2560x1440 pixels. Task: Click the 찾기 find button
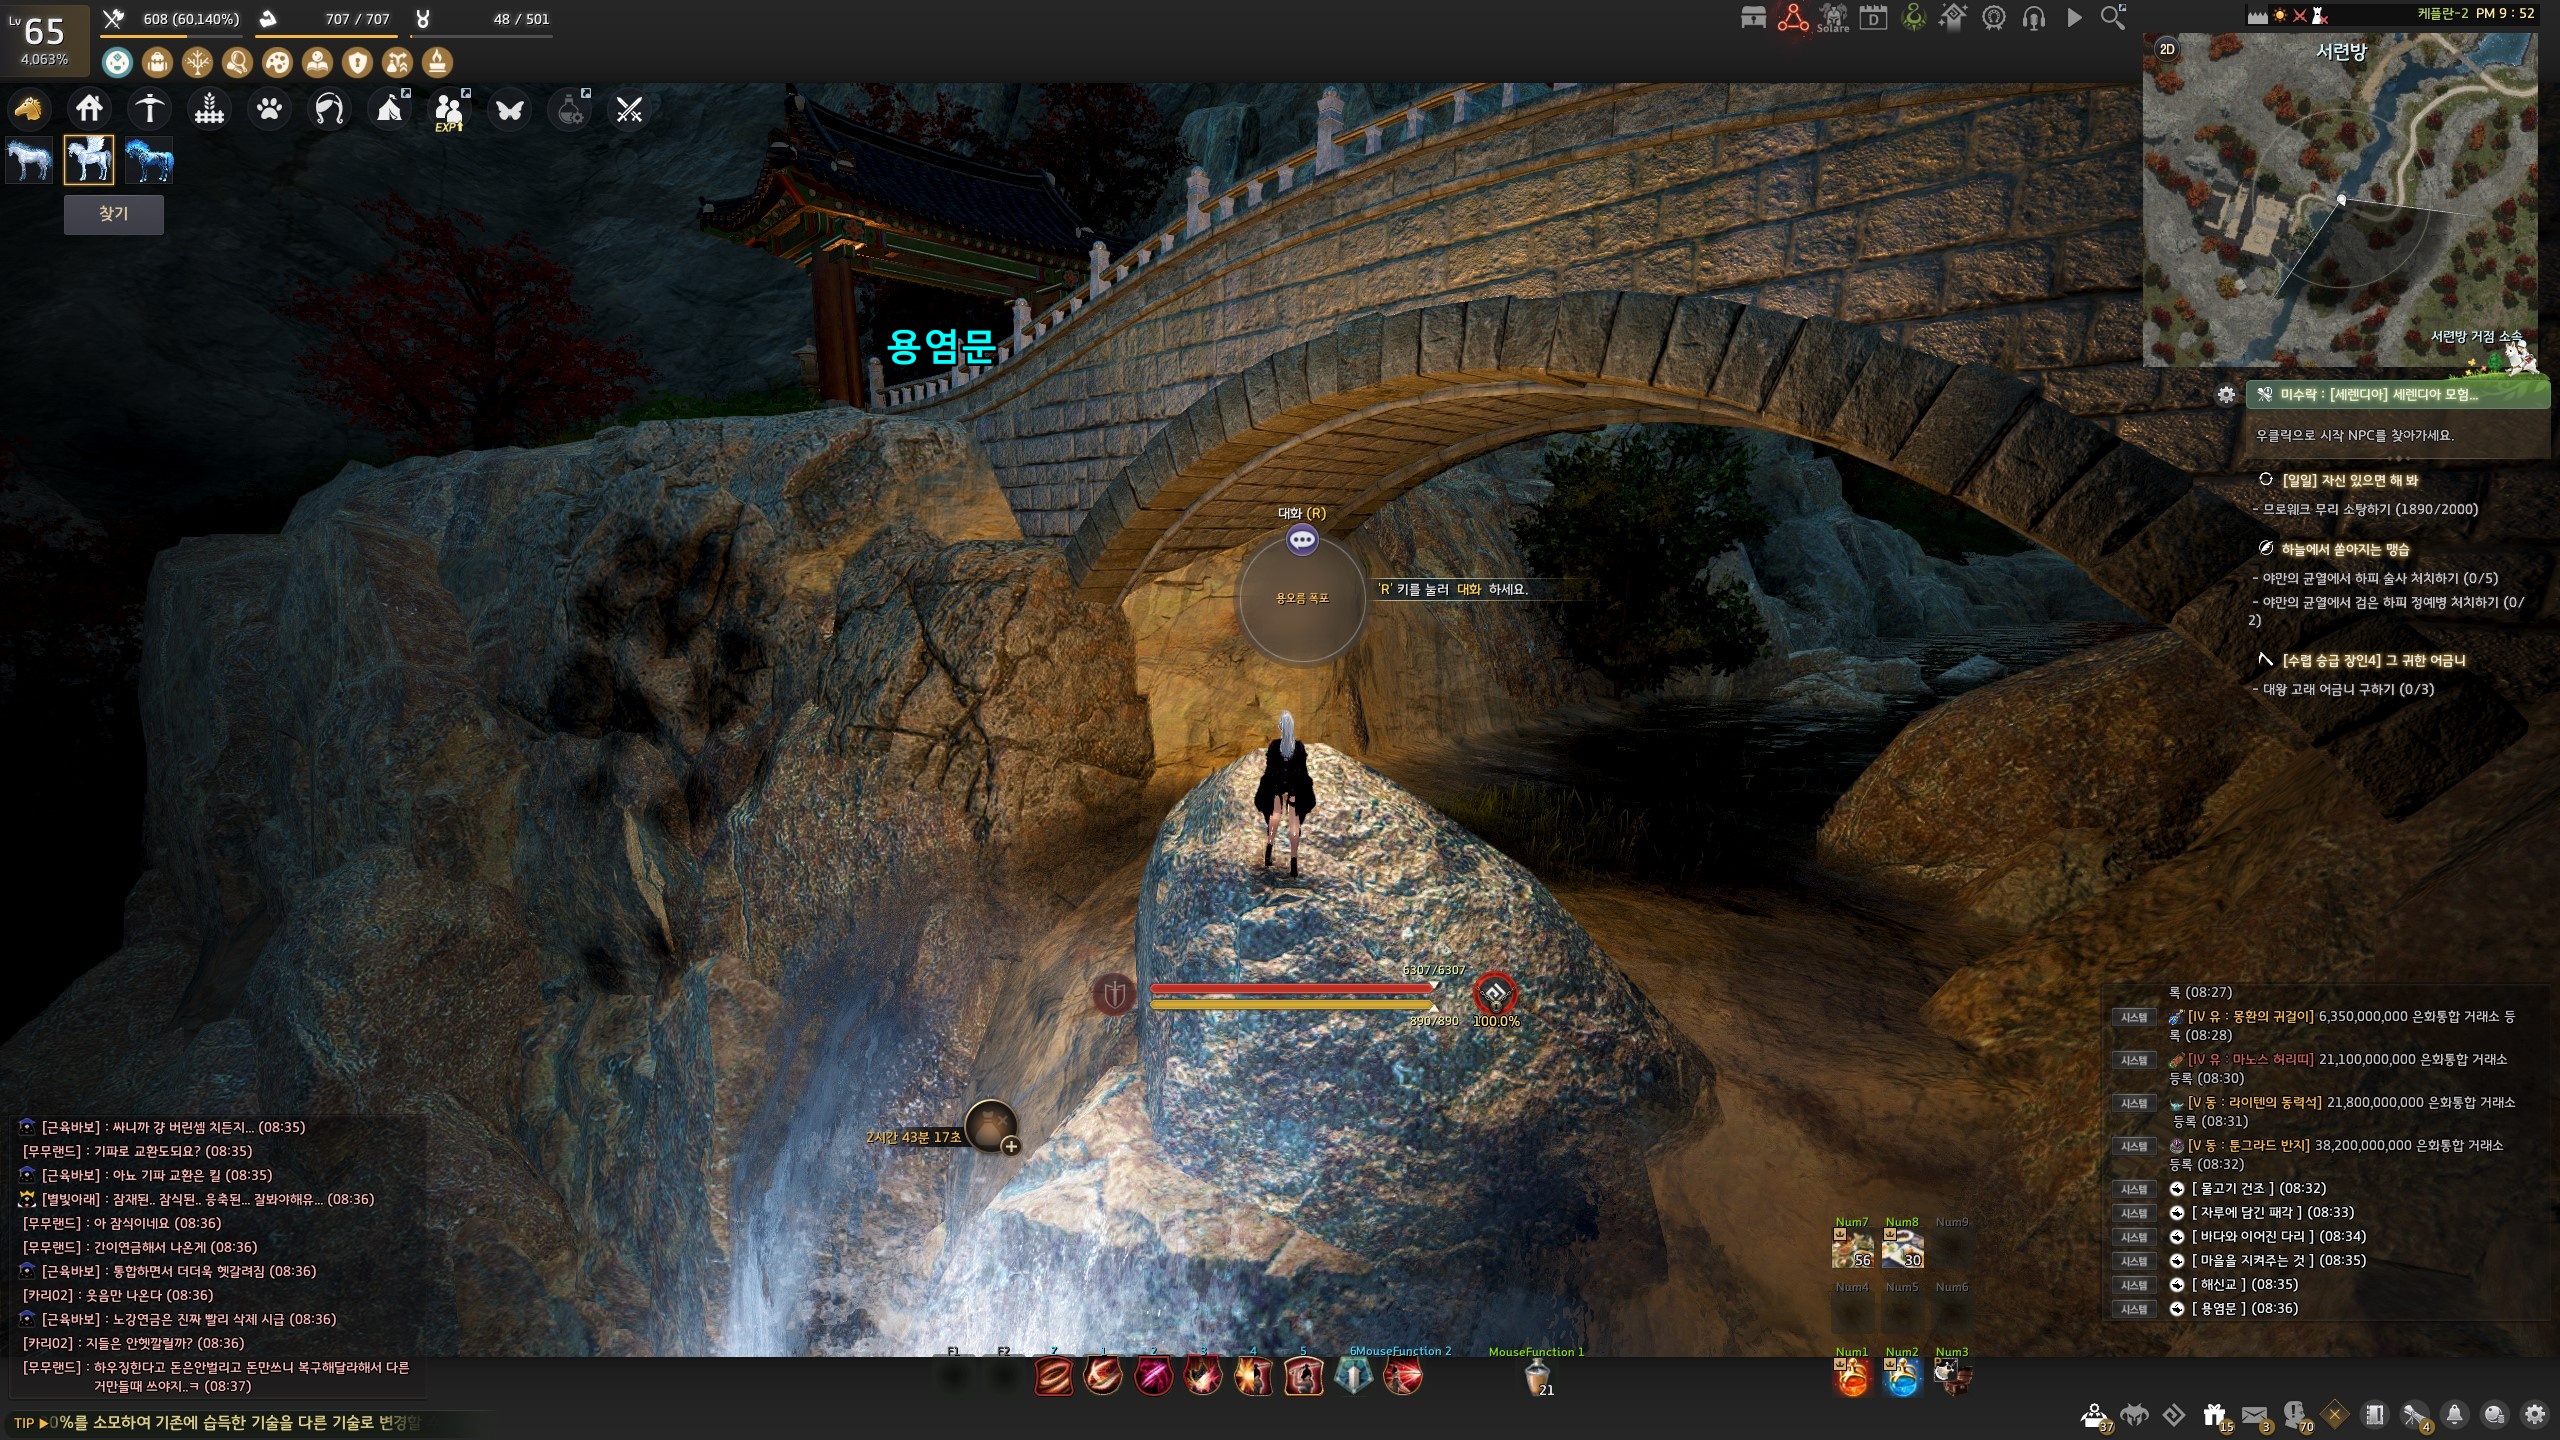(114, 214)
